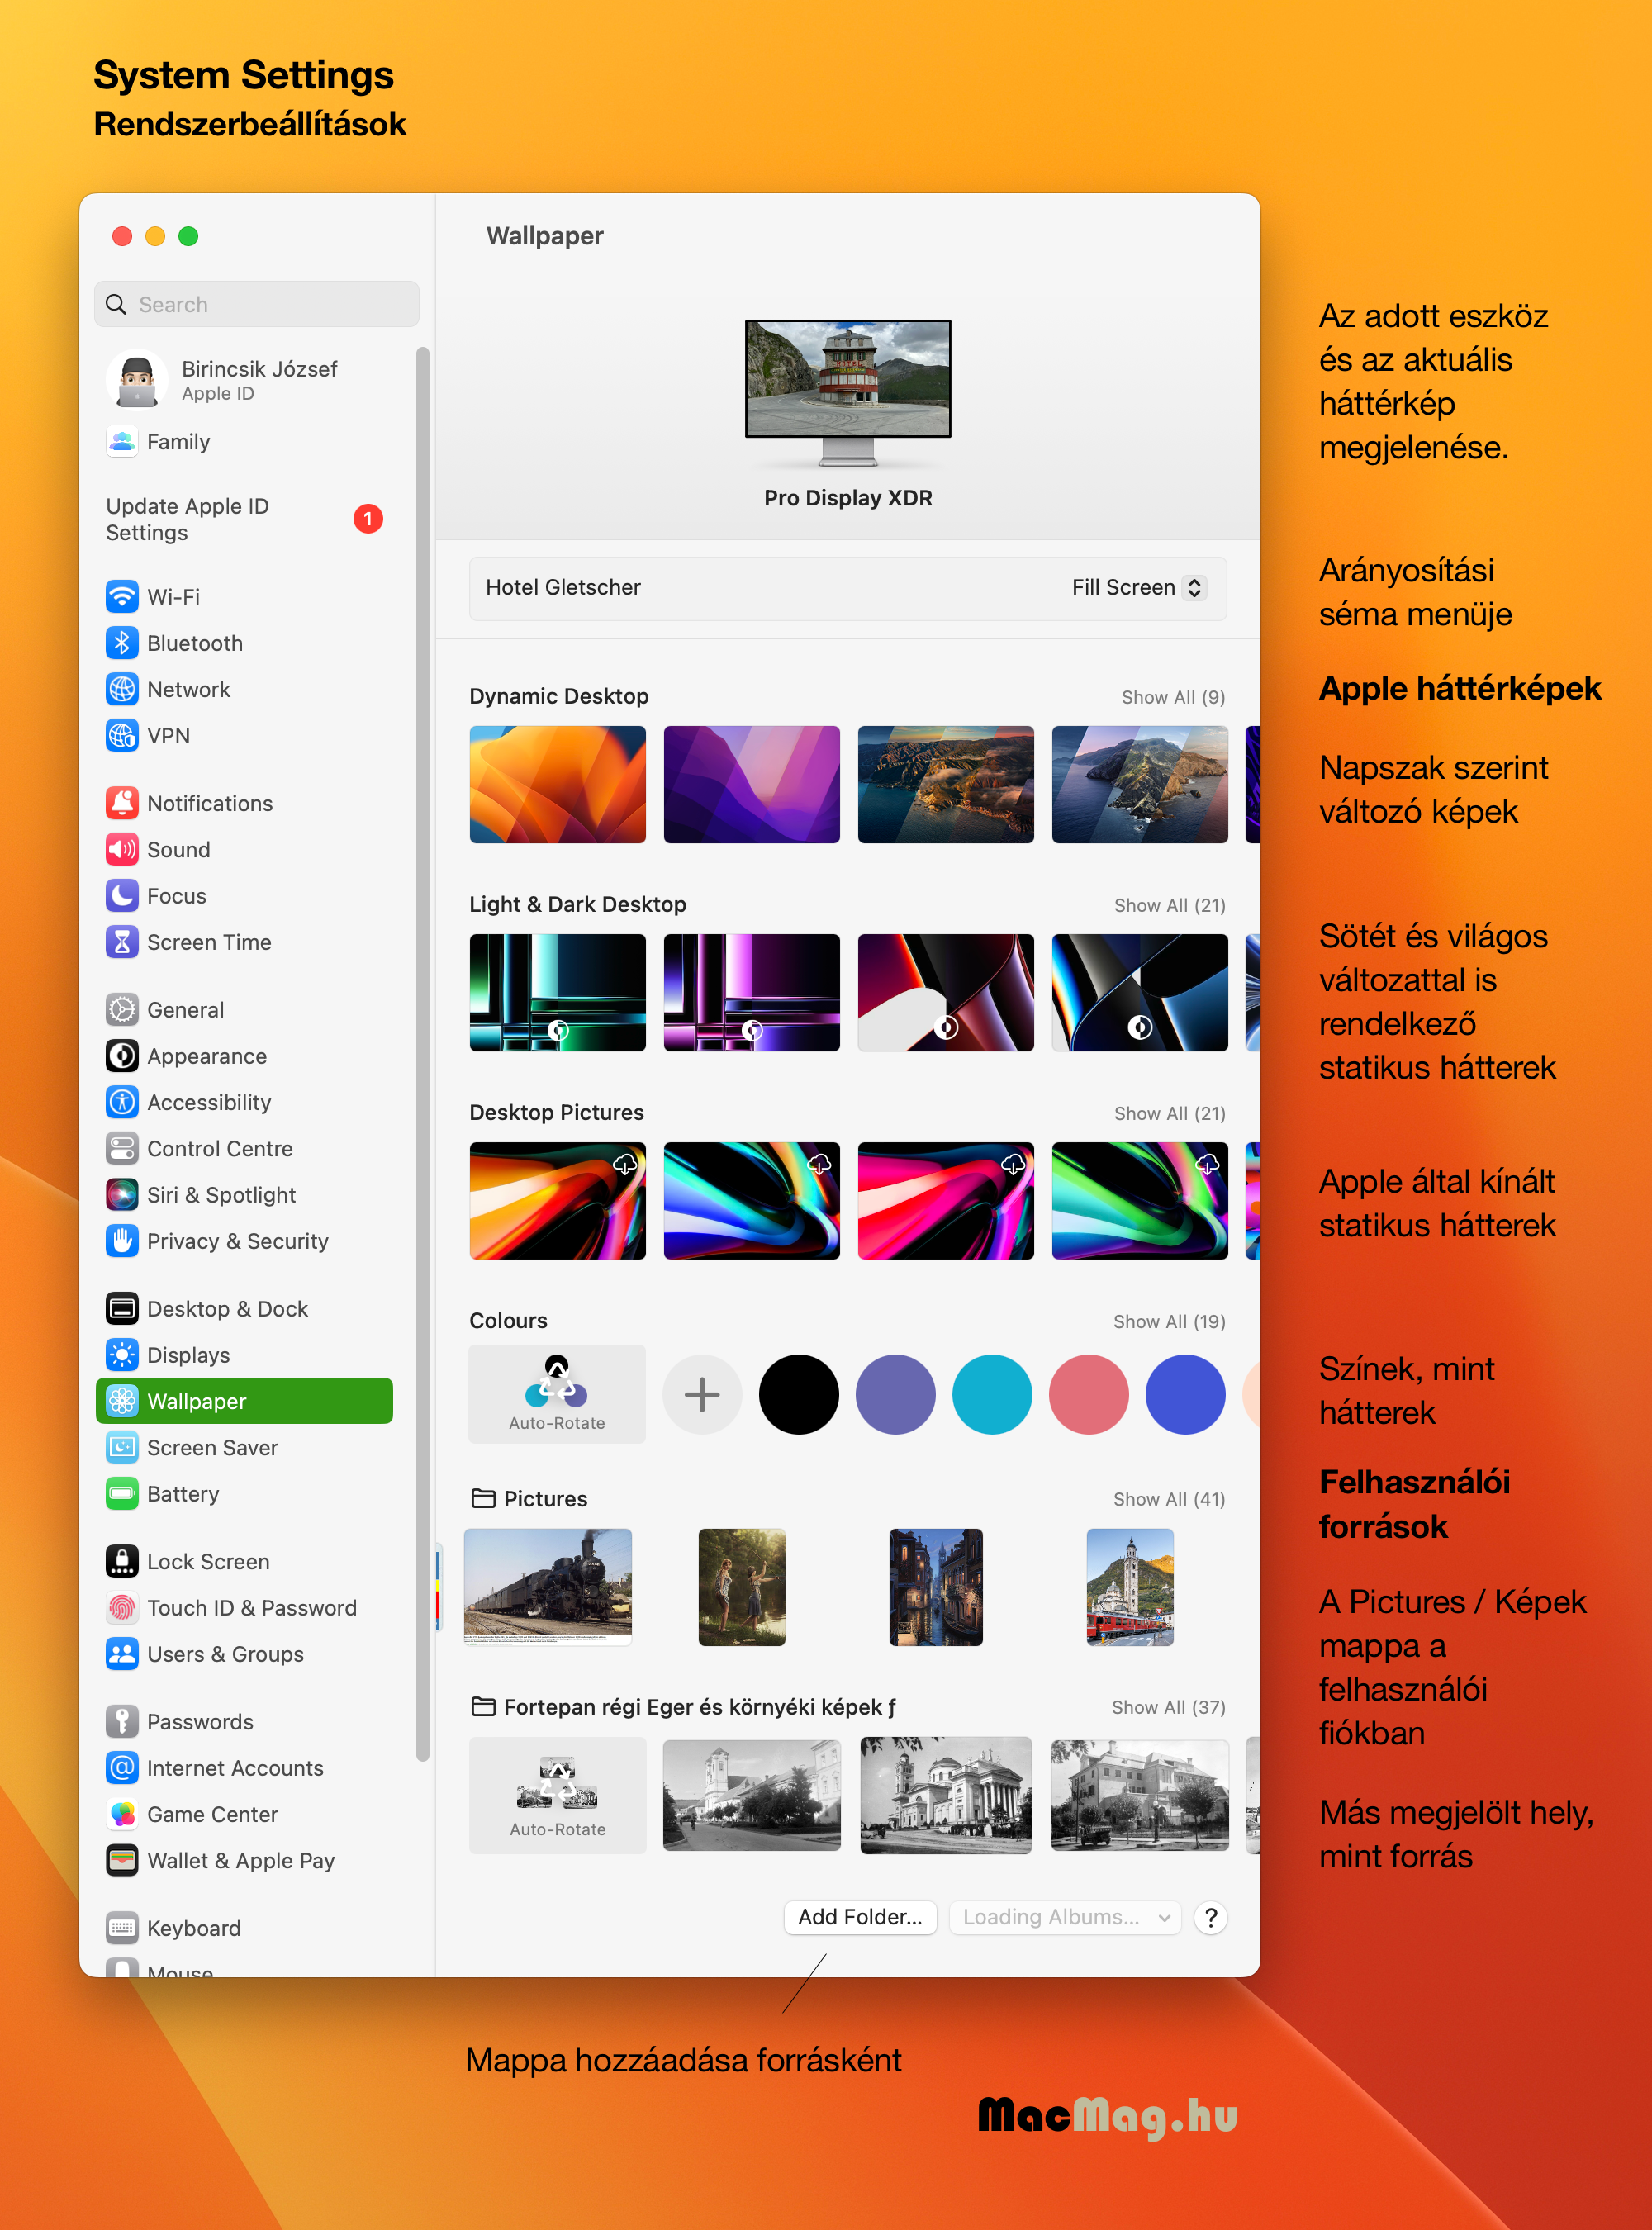Image resolution: width=1652 pixels, height=2230 pixels.
Task: Open Sound settings icon
Action: coord(122,849)
